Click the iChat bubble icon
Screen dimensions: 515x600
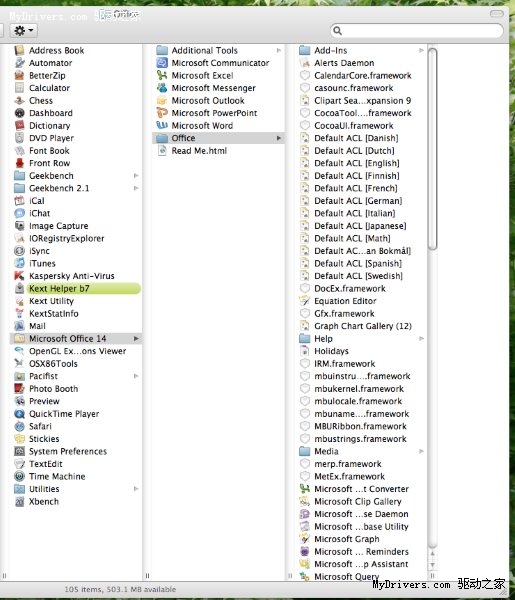coord(19,213)
